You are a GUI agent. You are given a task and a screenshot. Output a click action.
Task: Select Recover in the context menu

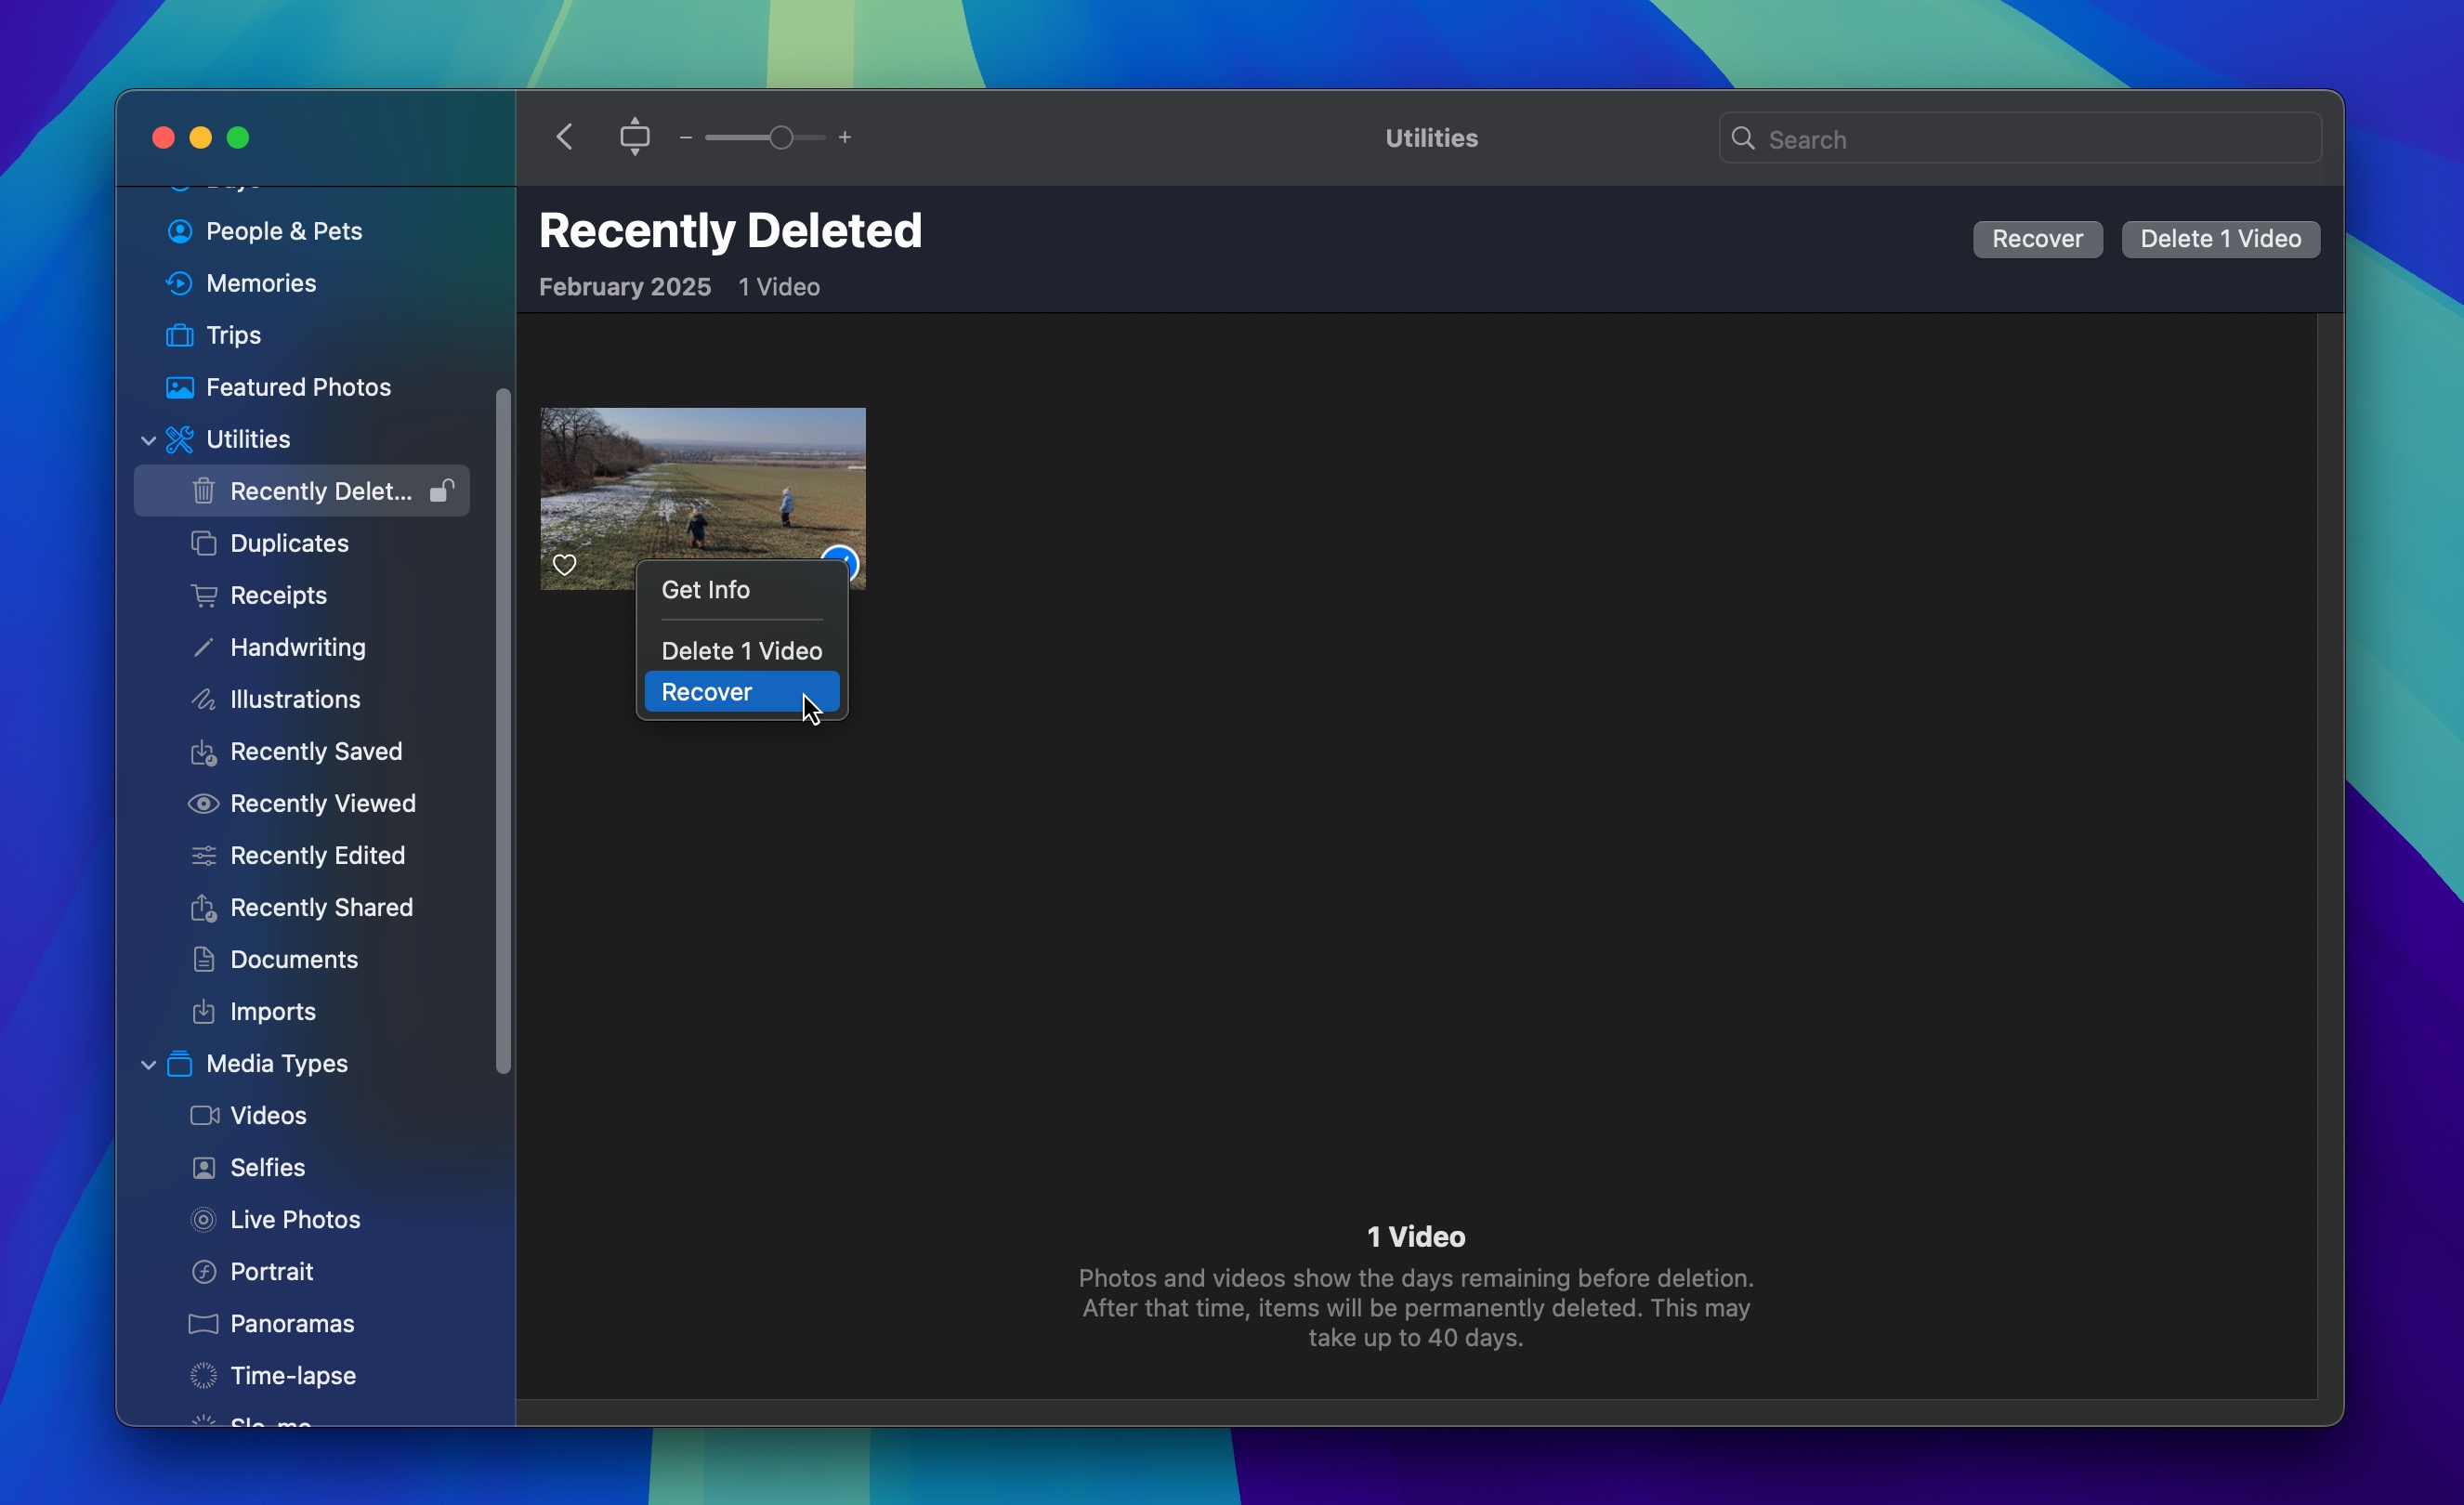[x=741, y=692]
